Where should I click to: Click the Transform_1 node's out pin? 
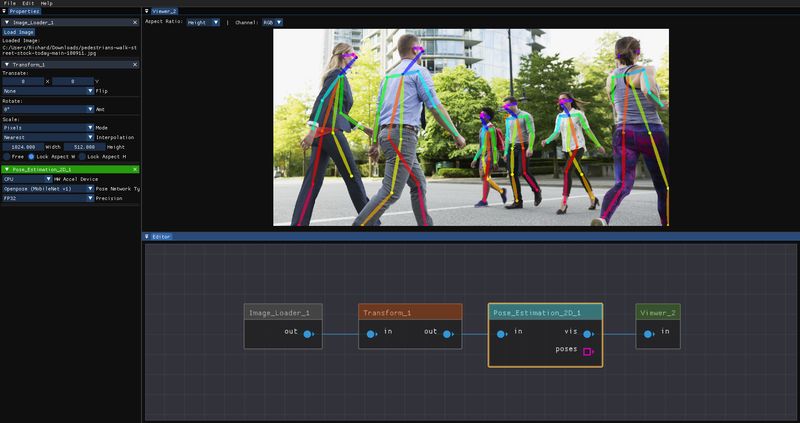tap(448, 333)
